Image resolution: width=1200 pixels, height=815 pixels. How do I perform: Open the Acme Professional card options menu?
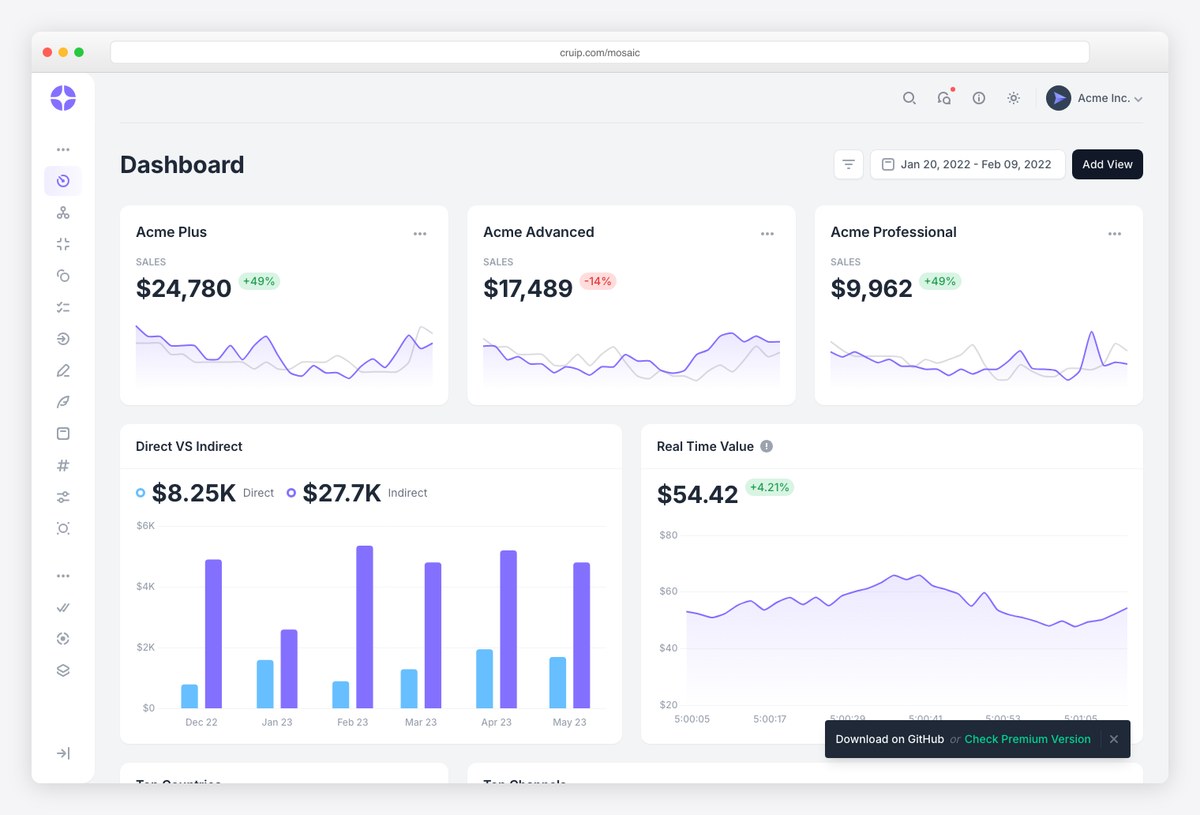coord(1115,234)
